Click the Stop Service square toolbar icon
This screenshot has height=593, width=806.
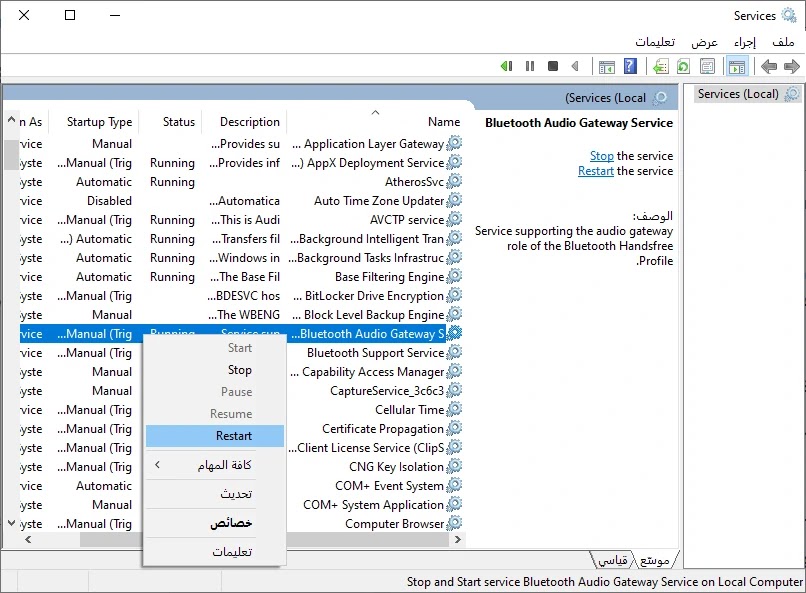pos(553,66)
